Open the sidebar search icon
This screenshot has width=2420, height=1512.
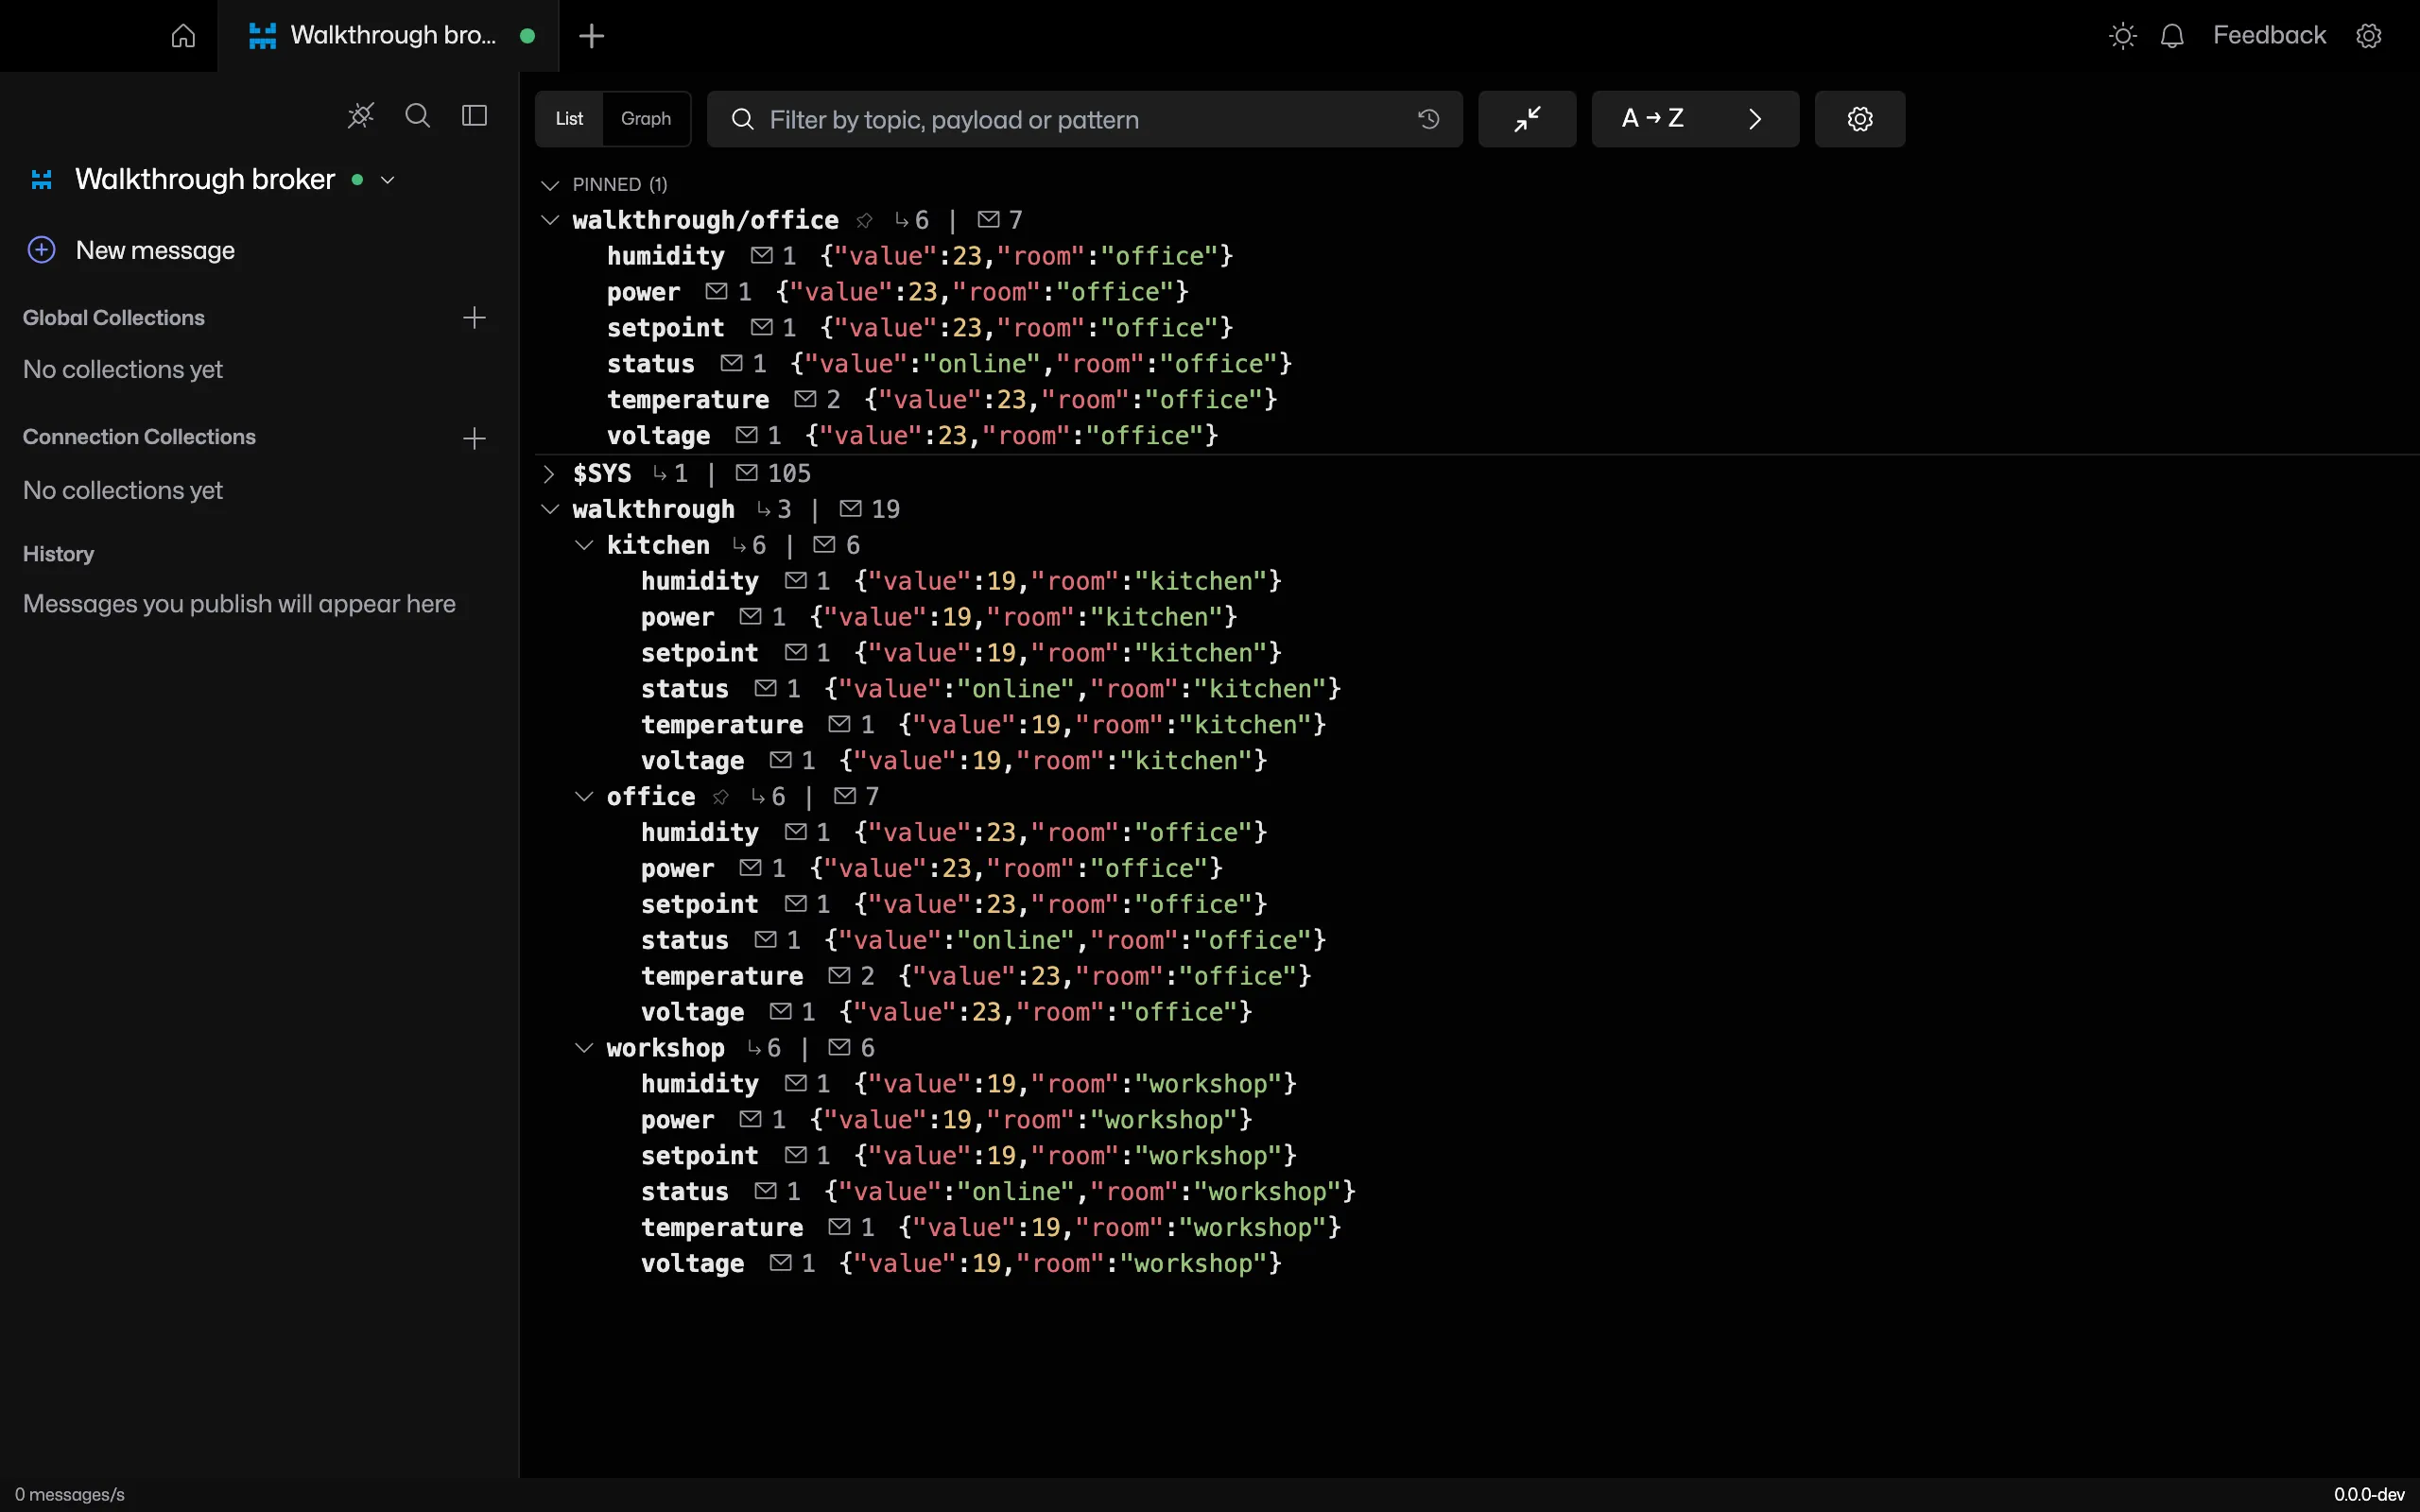coord(418,116)
